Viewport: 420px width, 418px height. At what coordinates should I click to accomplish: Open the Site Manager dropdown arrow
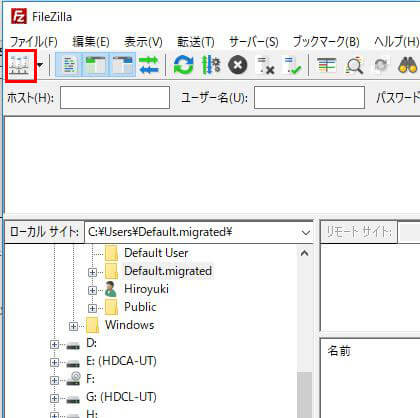tap(40, 65)
